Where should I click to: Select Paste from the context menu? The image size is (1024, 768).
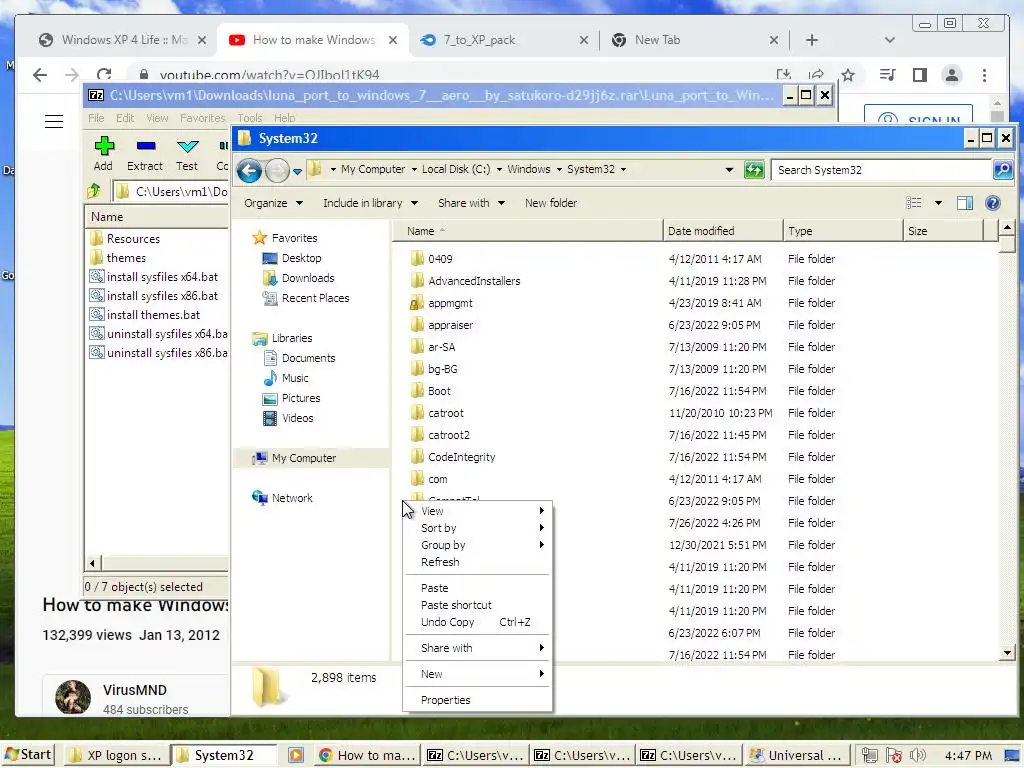pos(477,588)
